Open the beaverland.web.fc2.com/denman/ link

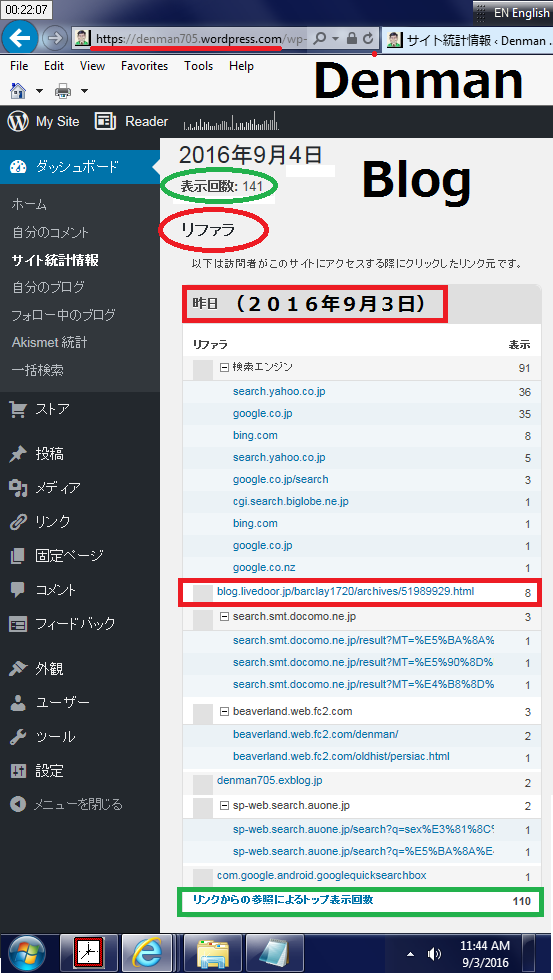pos(316,734)
